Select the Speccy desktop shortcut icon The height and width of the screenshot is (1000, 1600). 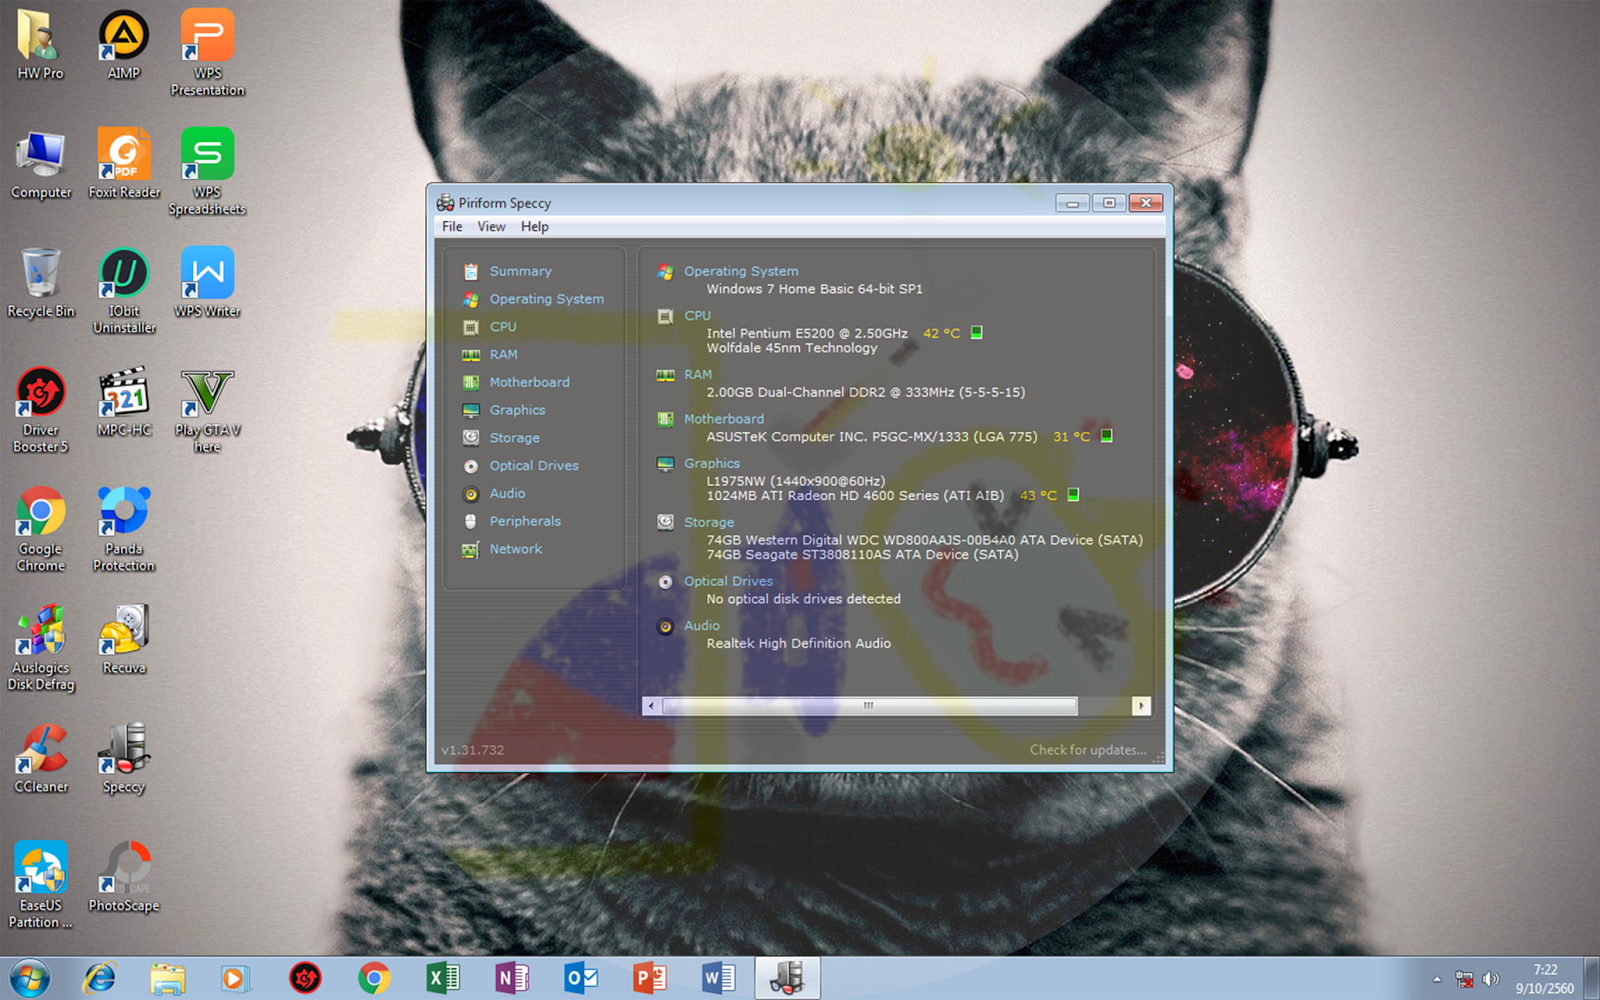124,759
